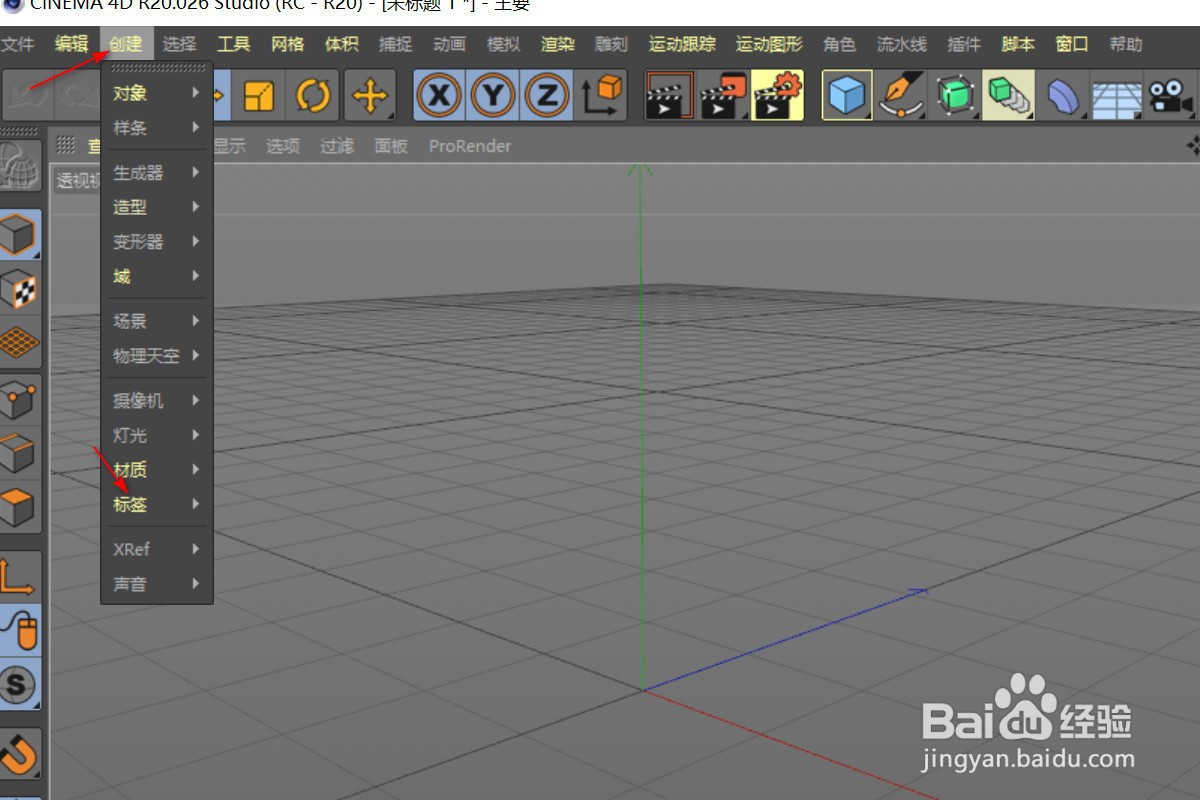Switch to texture mode checkered cube

tap(19, 290)
